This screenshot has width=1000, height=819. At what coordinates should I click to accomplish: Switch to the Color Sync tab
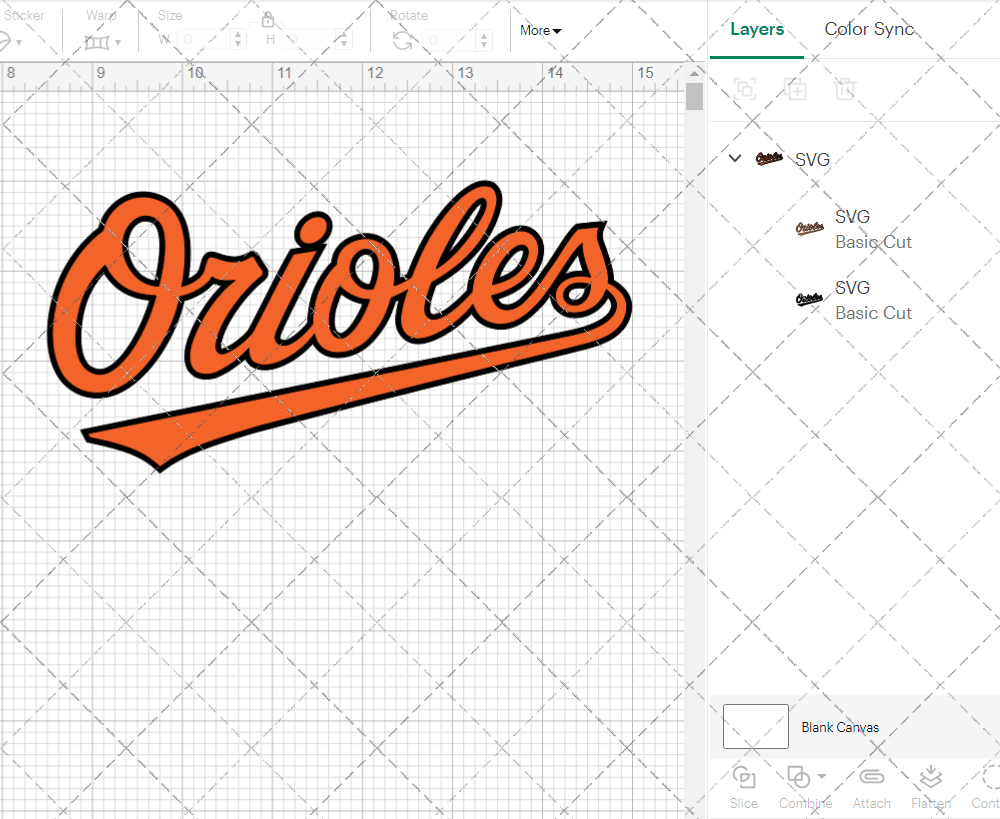click(x=868, y=29)
